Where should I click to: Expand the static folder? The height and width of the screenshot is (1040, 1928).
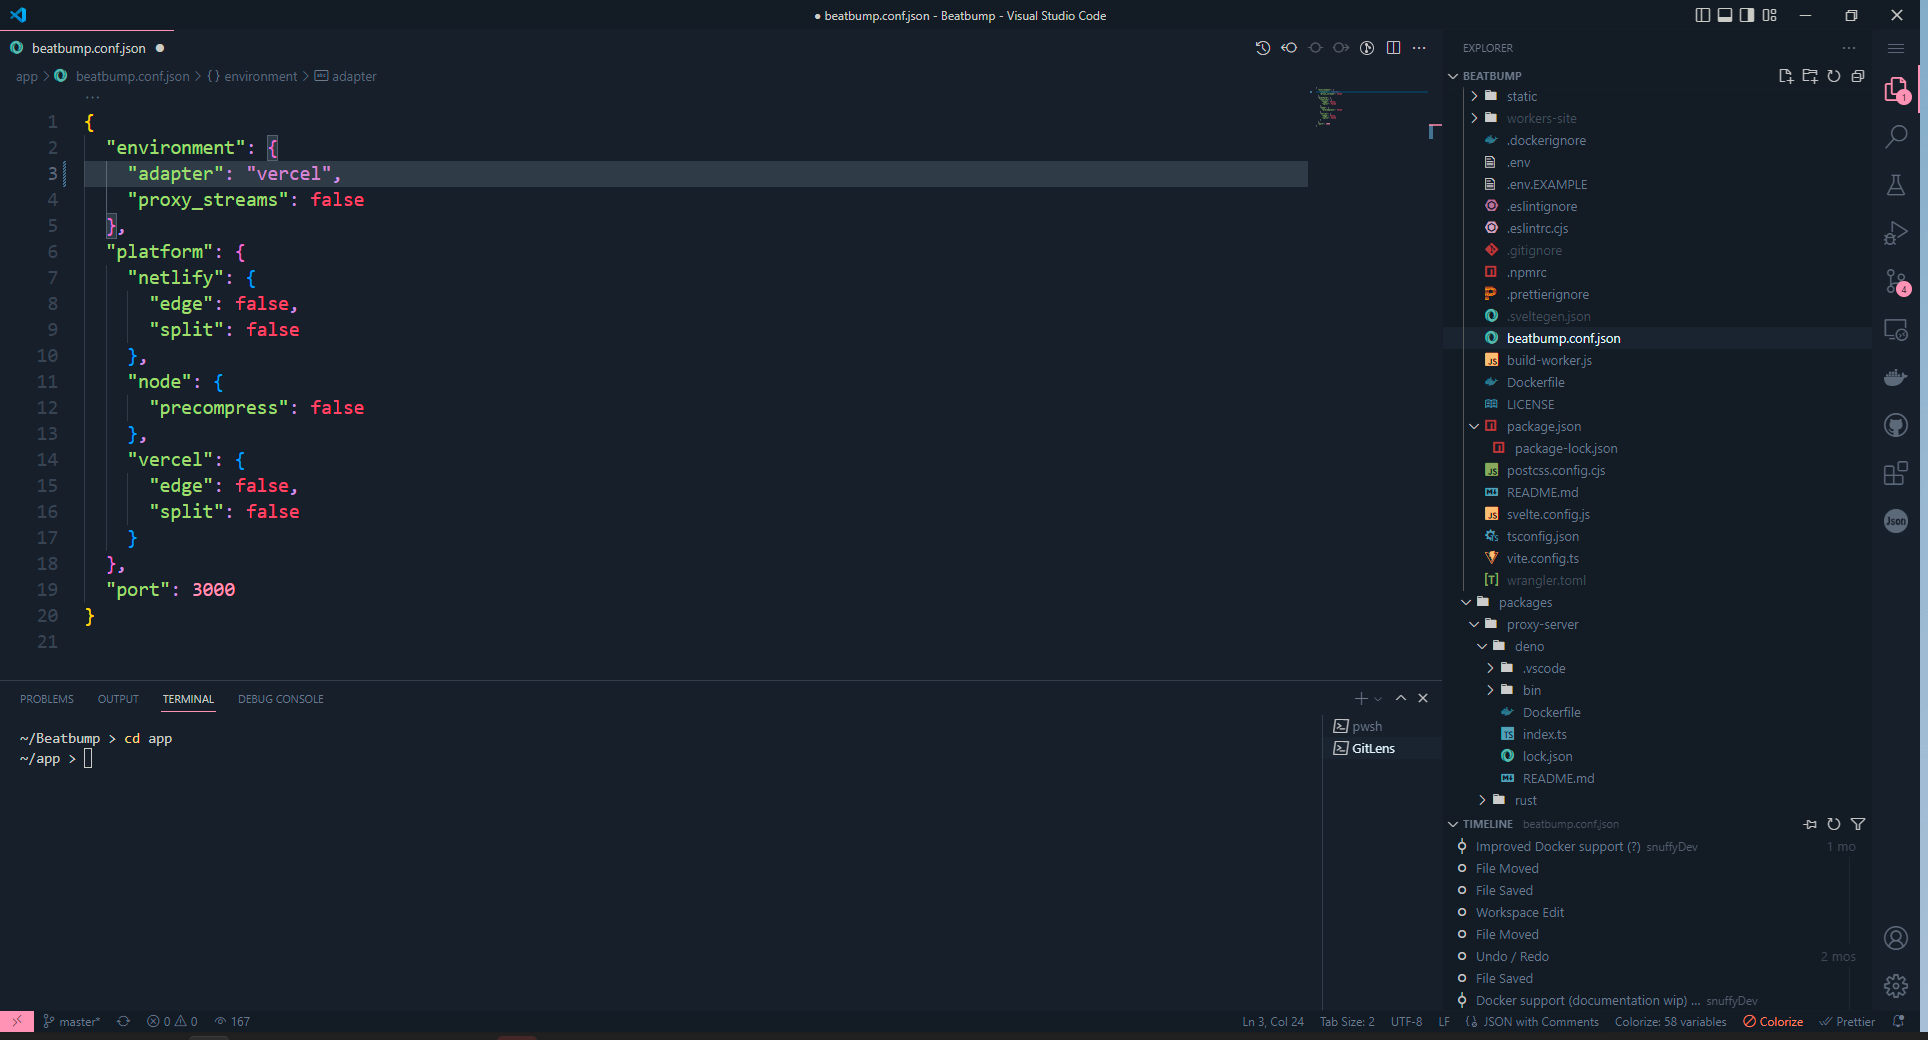pyautogui.click(x=1474, y=96)
